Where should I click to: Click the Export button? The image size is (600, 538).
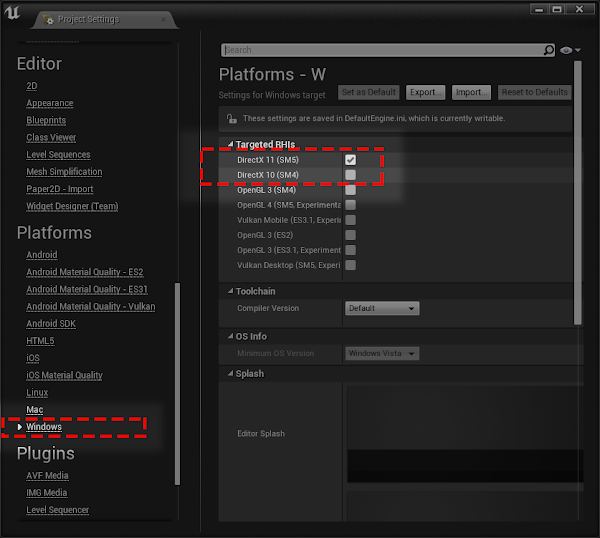(x=426, y=92)
